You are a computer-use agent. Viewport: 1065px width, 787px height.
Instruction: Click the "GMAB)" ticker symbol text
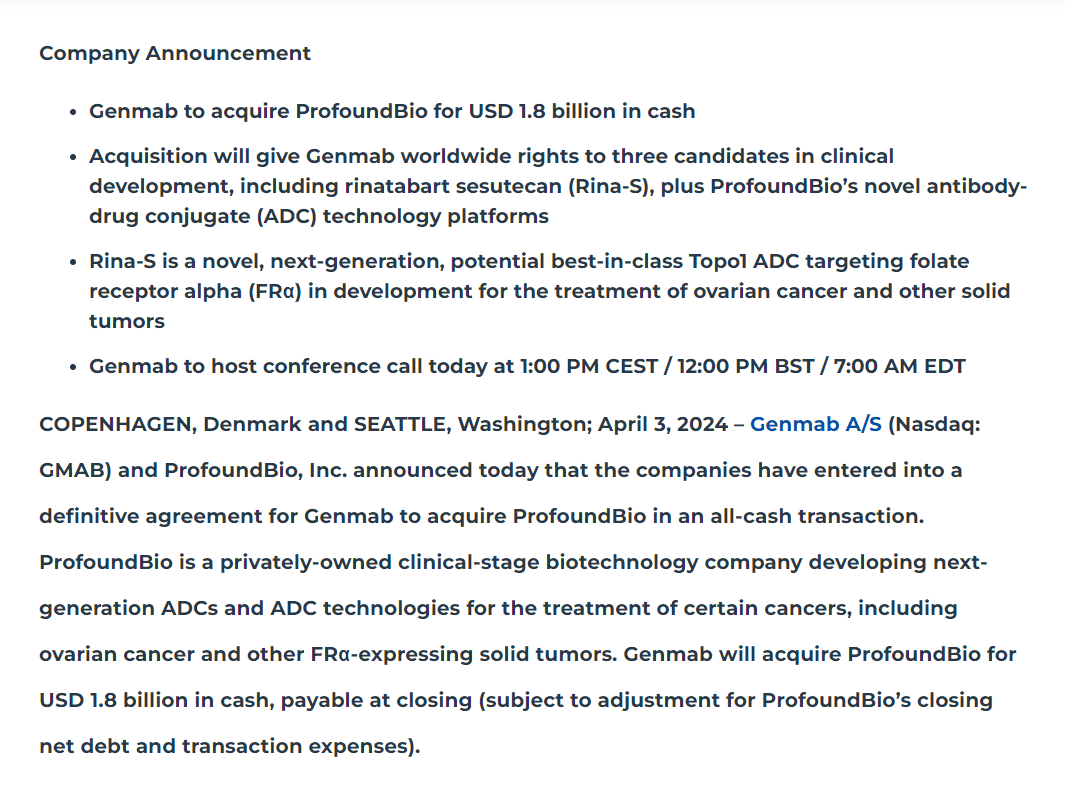point(77,470)
